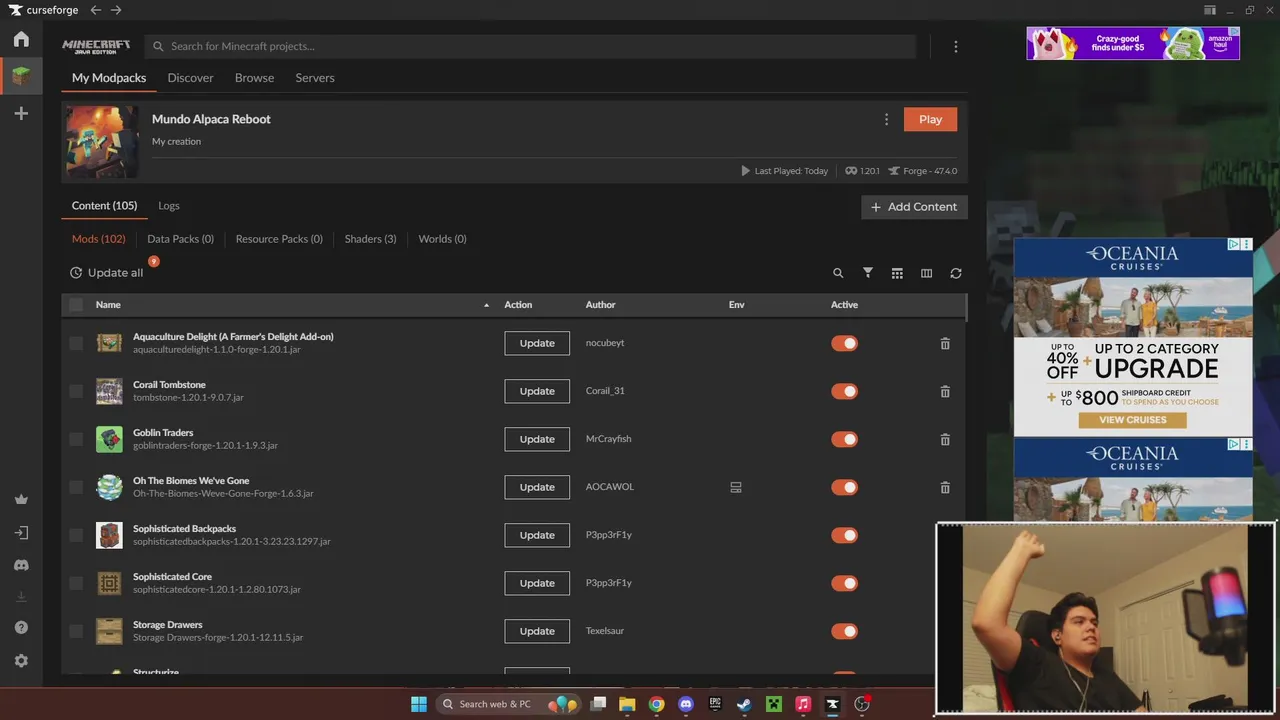Open the three-dot menu beside search bar
Image resolution: width=1280 pixels, height=720 pixels.
coord(955,47)
